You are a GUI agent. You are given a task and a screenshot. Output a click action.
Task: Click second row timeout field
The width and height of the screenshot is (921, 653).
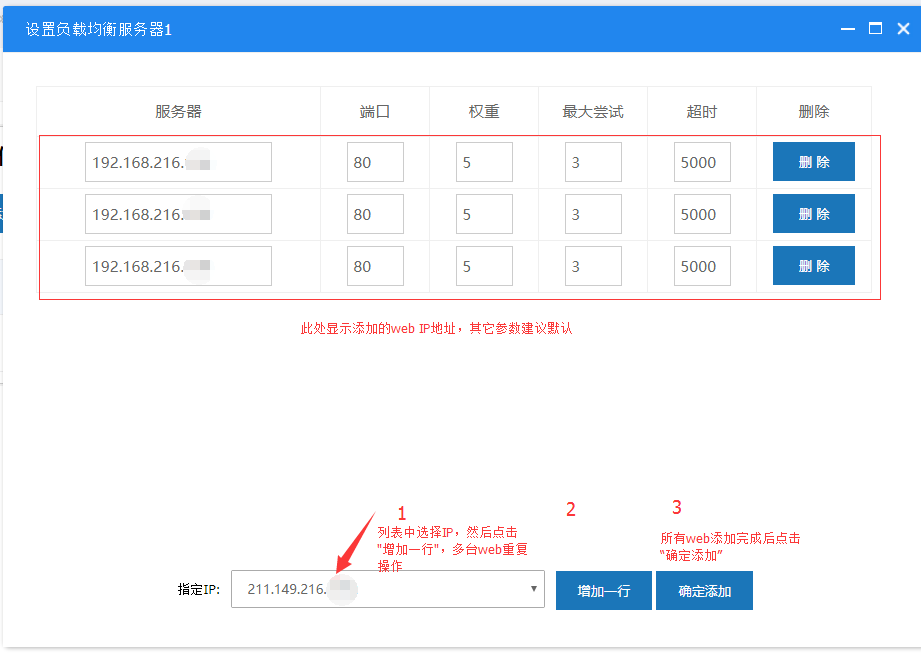click(702, 214)
